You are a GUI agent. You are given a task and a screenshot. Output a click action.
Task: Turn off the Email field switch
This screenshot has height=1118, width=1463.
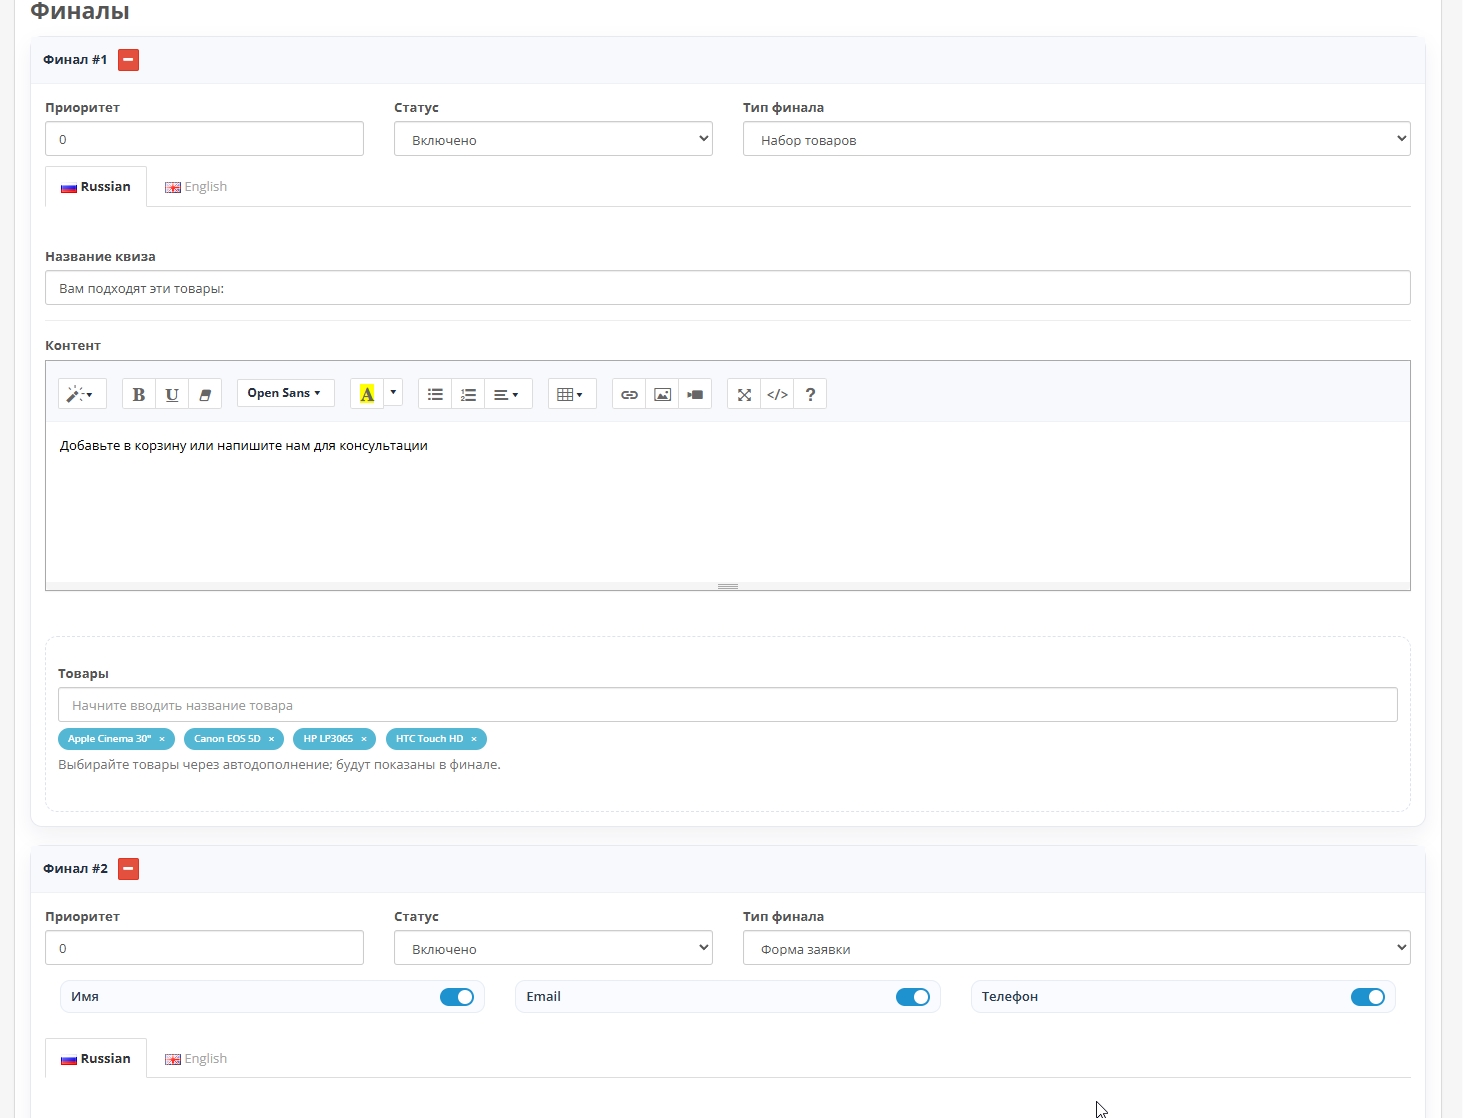(x=912, y=997)
